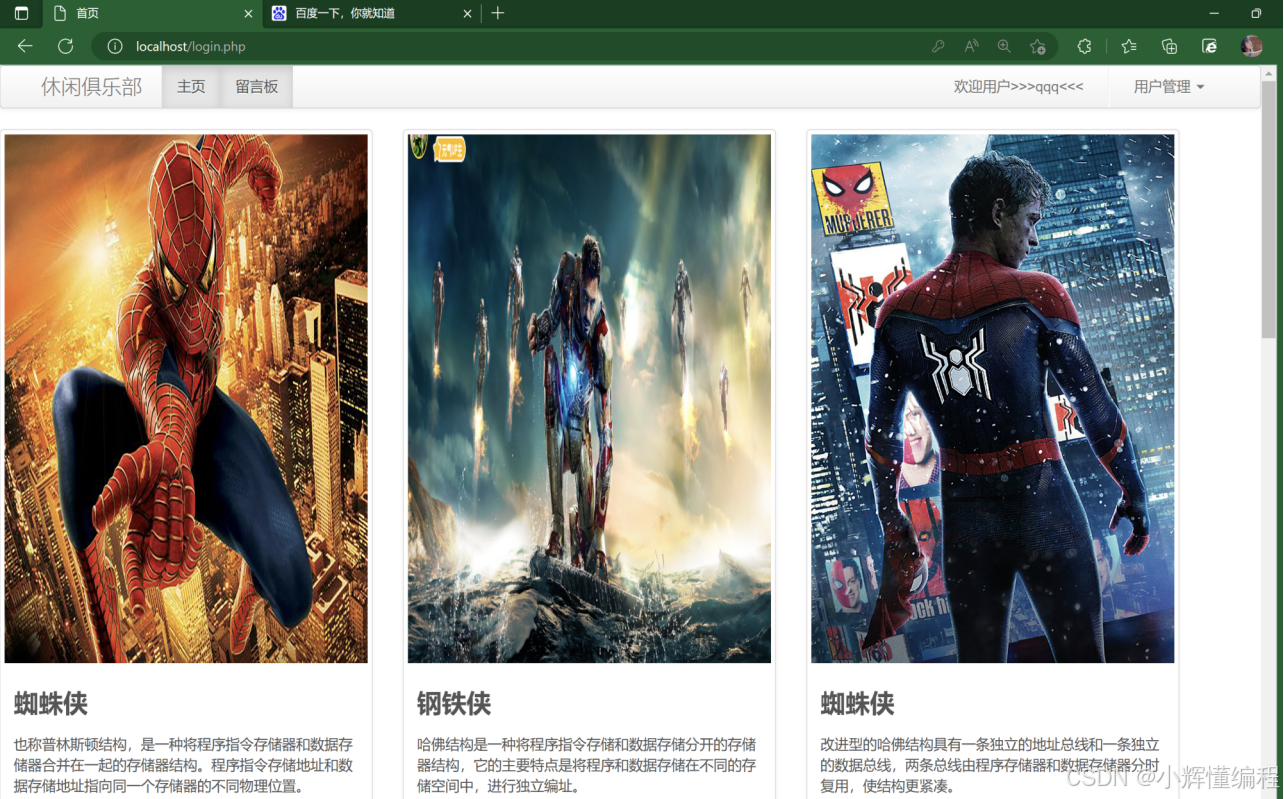Screen dimensions: 1284x799
Task: Add this page to favorites
Action: [1038, 46]
